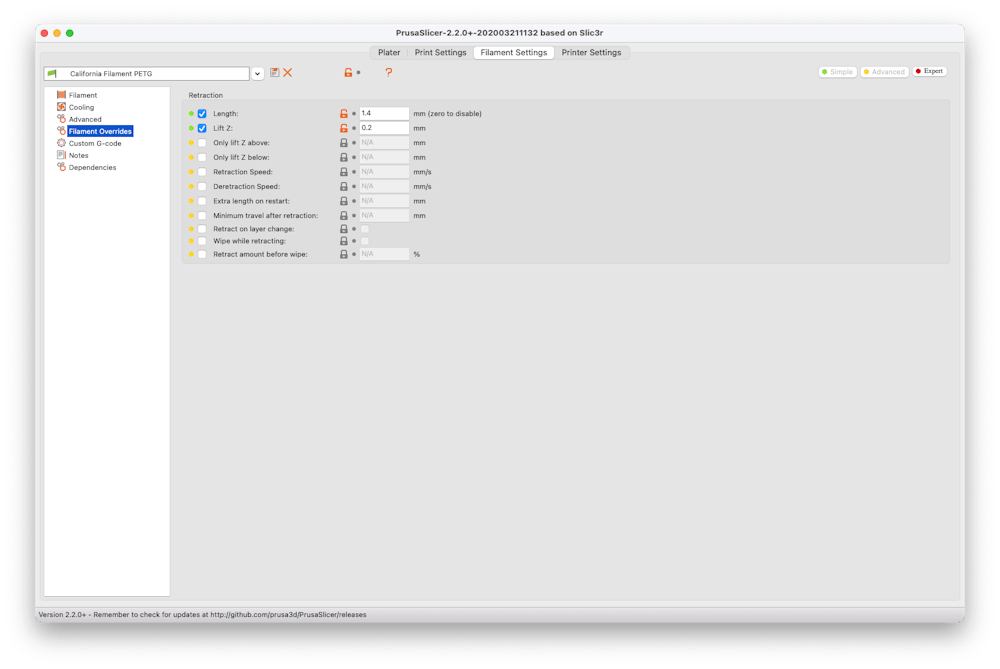Click lock icon for Retract amount before wipe
1000x669 pixels.
tap(344, 254)
